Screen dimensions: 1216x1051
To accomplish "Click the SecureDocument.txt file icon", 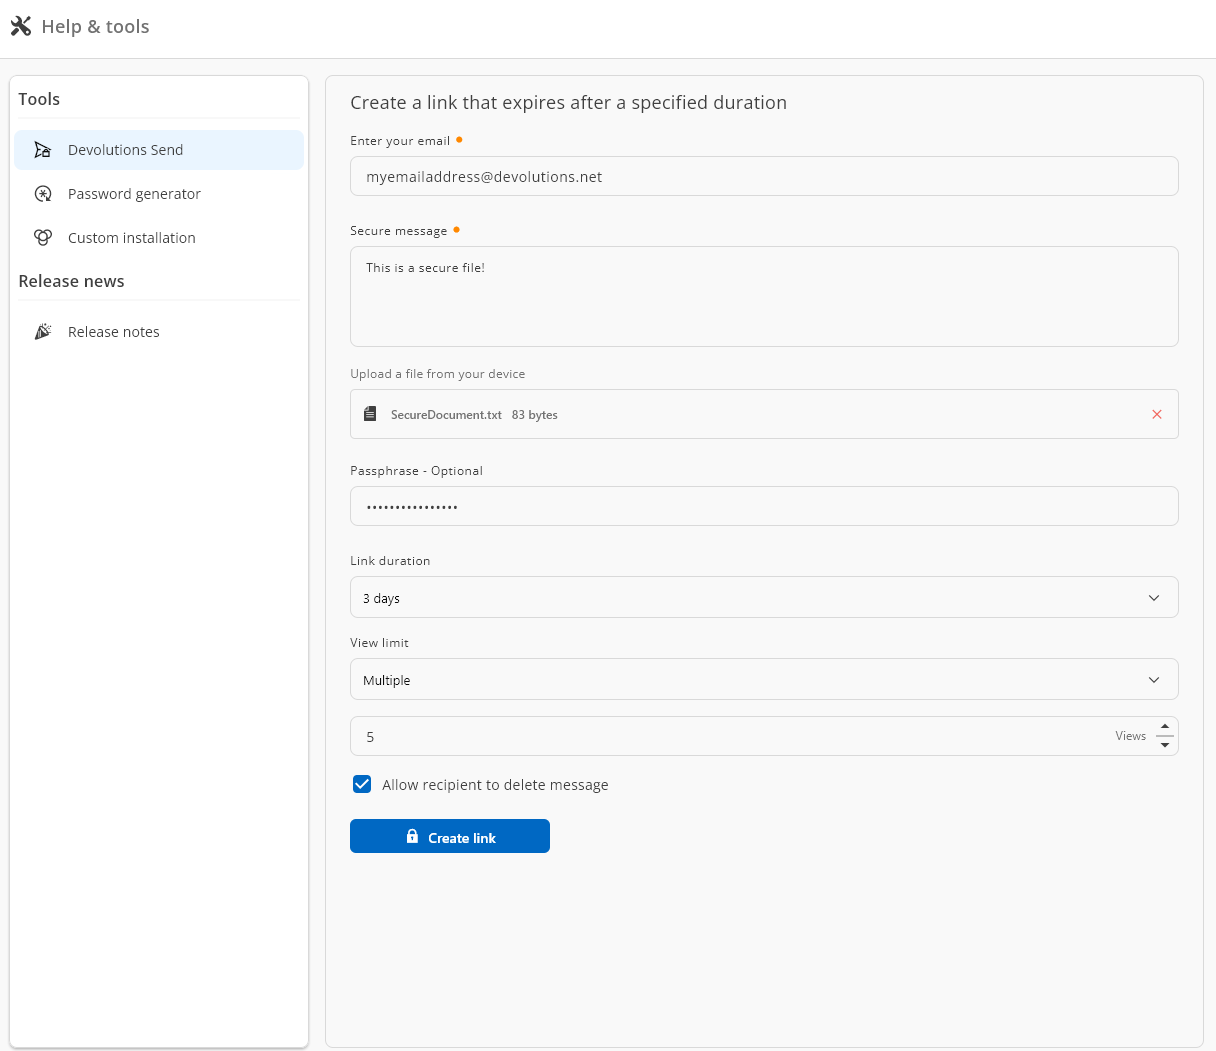I will click(x=370, y=414).
